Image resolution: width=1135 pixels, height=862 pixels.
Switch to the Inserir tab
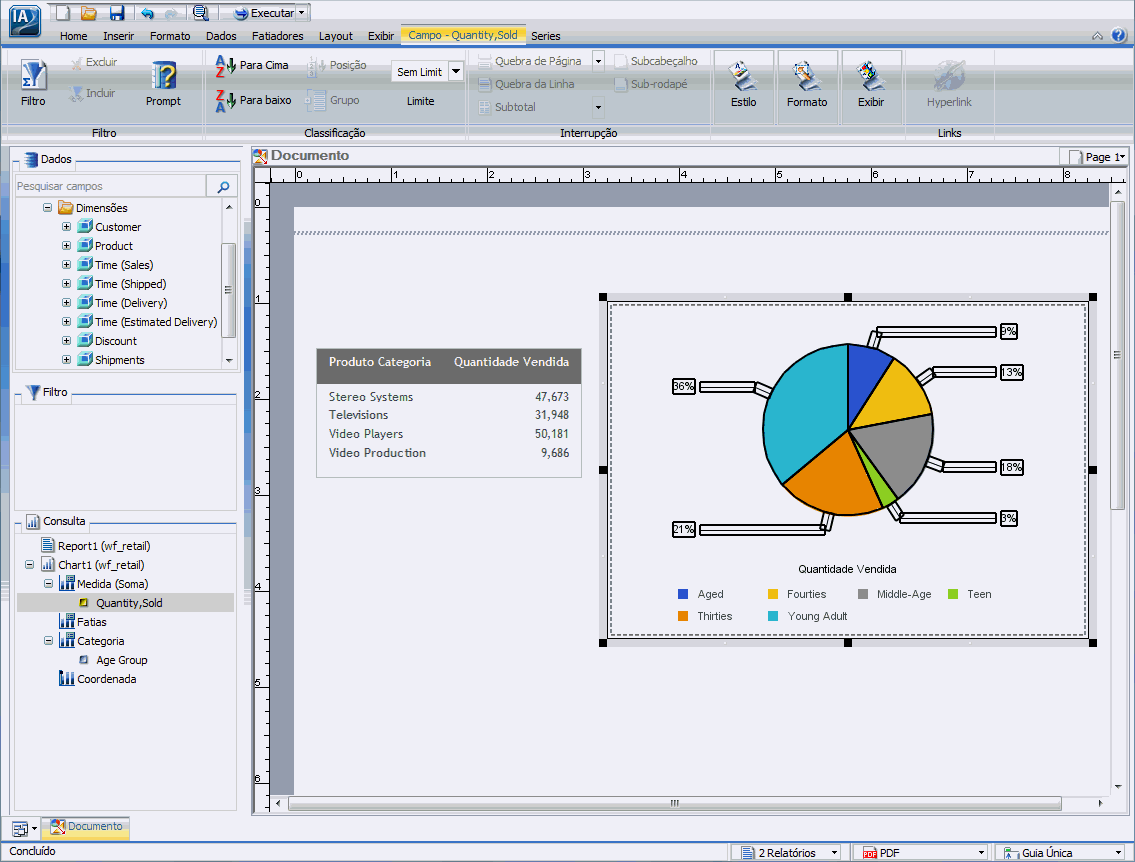pyautogui.click(x=118, y=36)
